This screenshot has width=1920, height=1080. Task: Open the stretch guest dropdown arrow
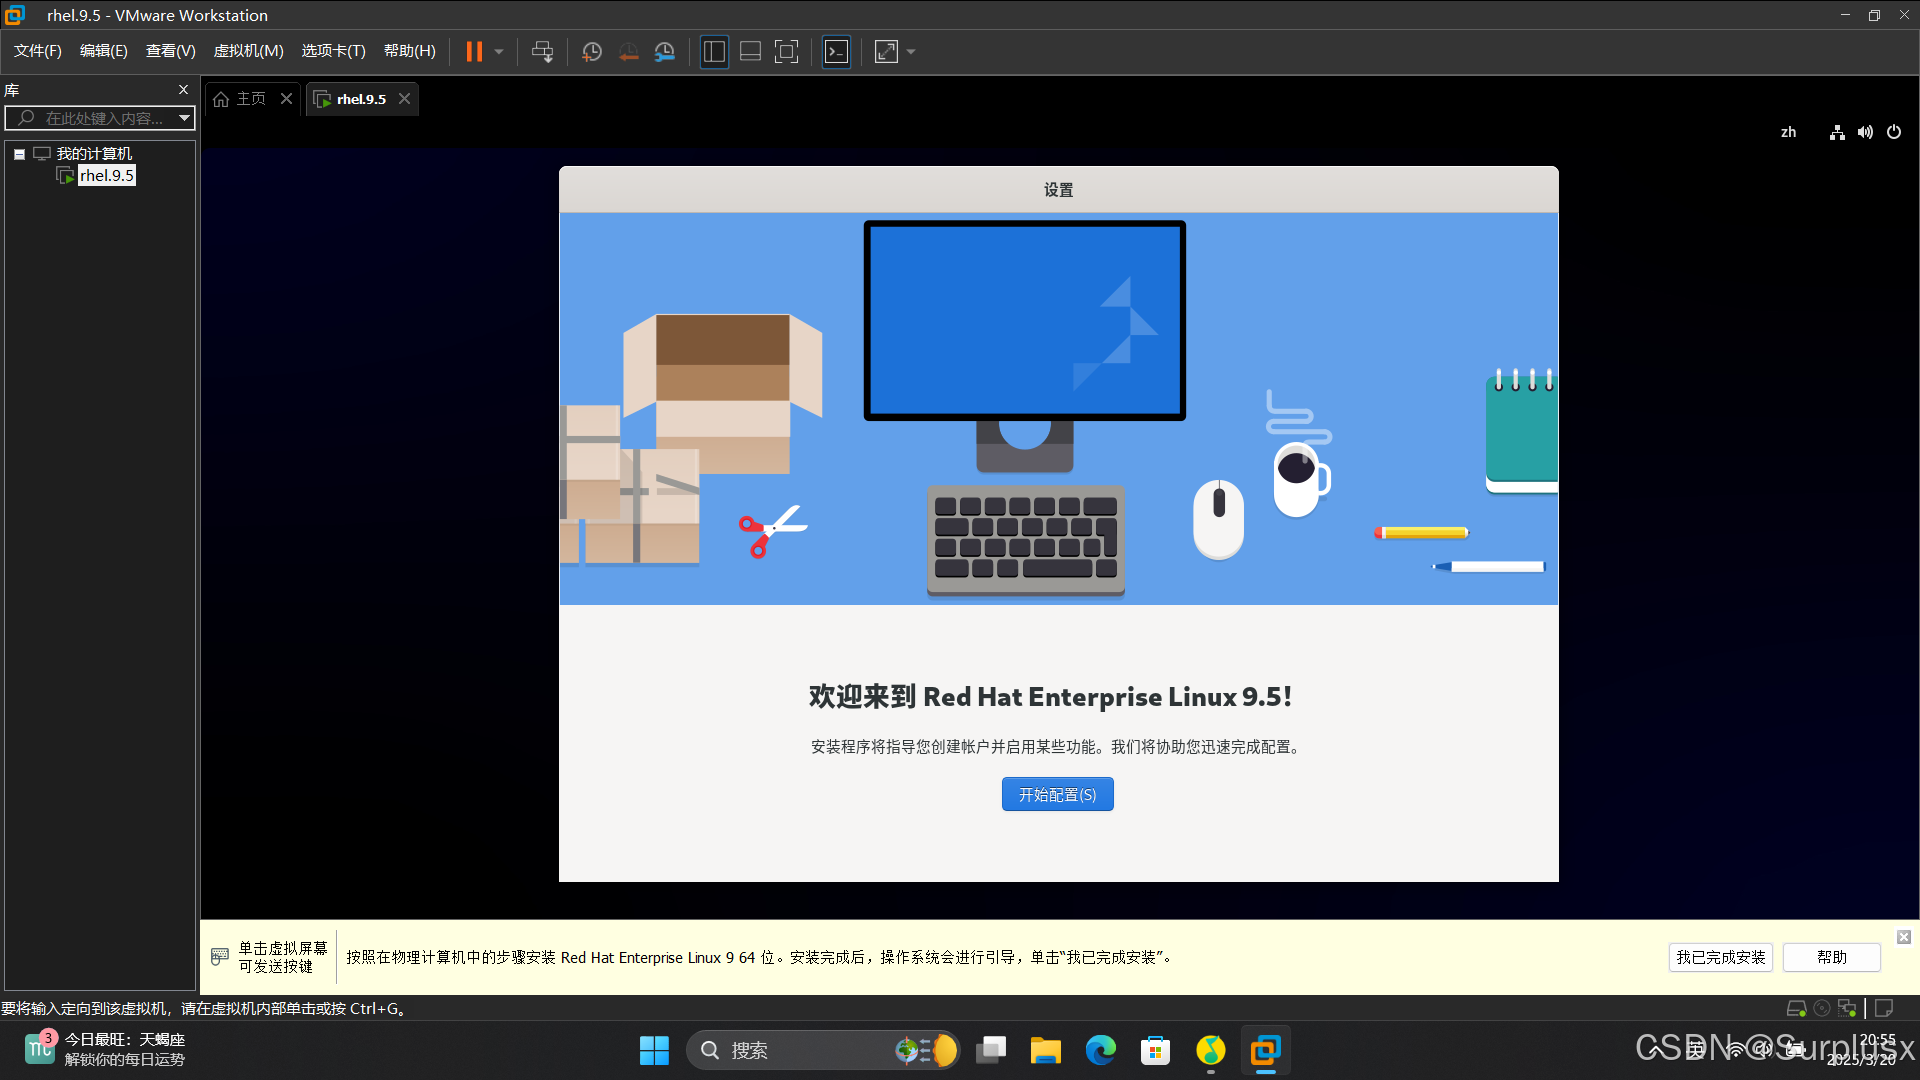click(911, 52)
